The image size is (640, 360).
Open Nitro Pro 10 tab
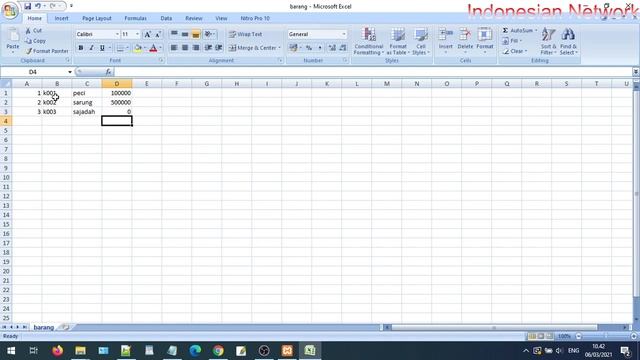255,18
